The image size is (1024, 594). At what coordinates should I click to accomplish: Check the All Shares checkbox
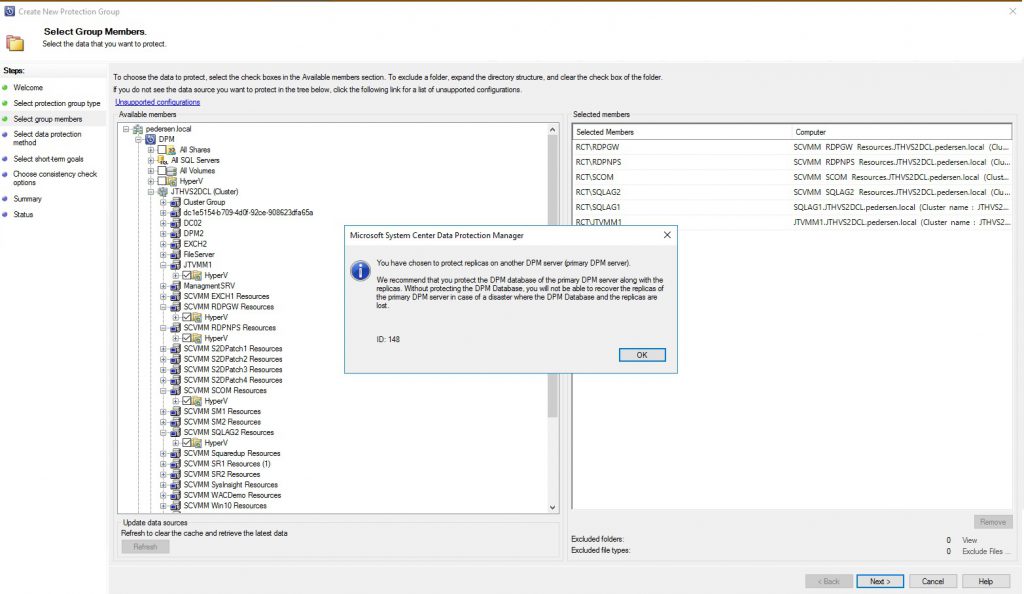161,150
